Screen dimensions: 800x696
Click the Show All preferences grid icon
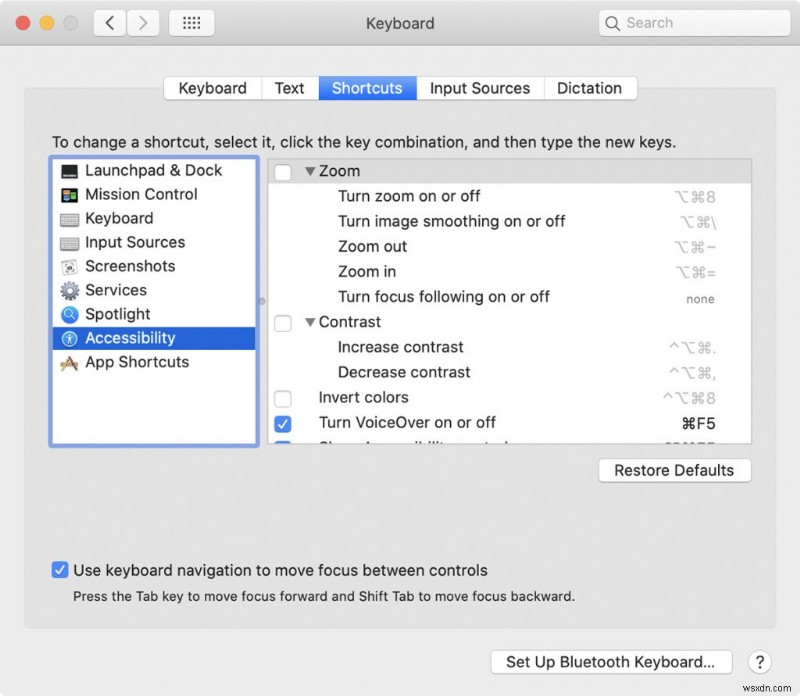tap(192, 22)
